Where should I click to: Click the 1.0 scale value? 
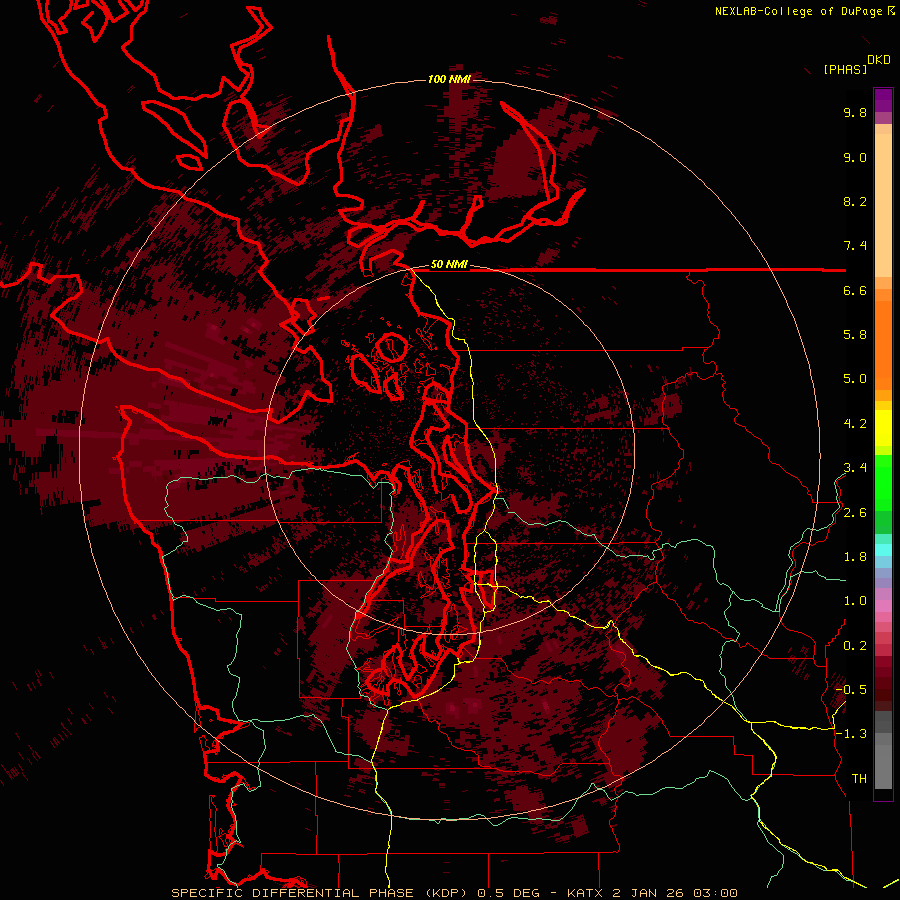pyautogui.click(x=855, y=601)
